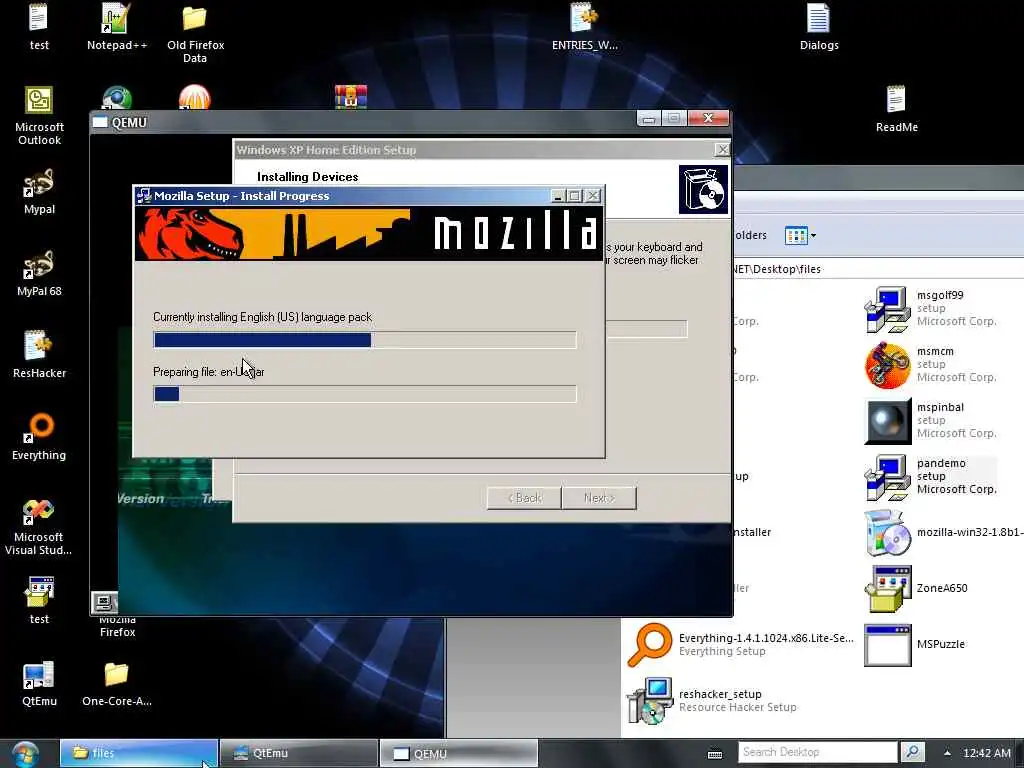Click the Search Desktop magnifier button
Image resolution: width=1024 pixels, height=768 pixels.
tap(912, 752)
